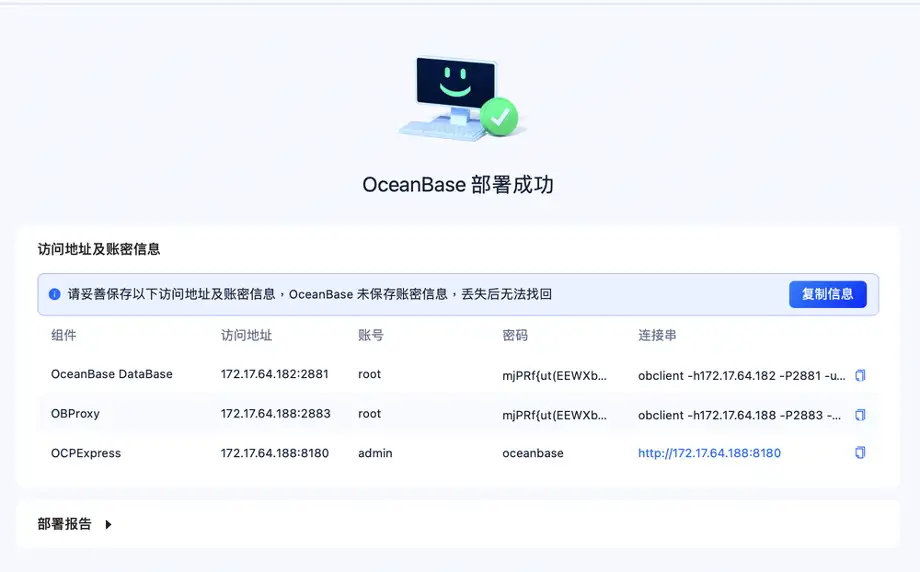Expand the 部署报告 section arrow
The image size is (920, 572).
(x=109, y=524)
